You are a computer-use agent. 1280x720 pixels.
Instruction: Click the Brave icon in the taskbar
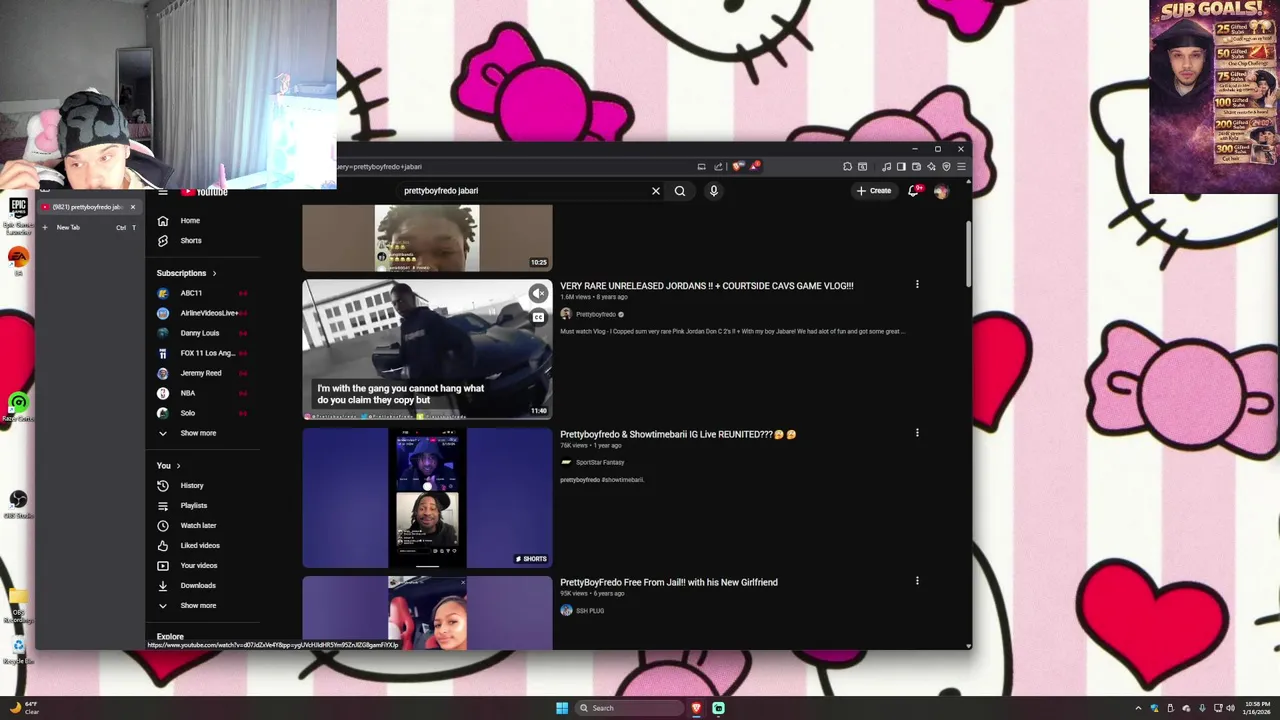click(x=697, y=708)
